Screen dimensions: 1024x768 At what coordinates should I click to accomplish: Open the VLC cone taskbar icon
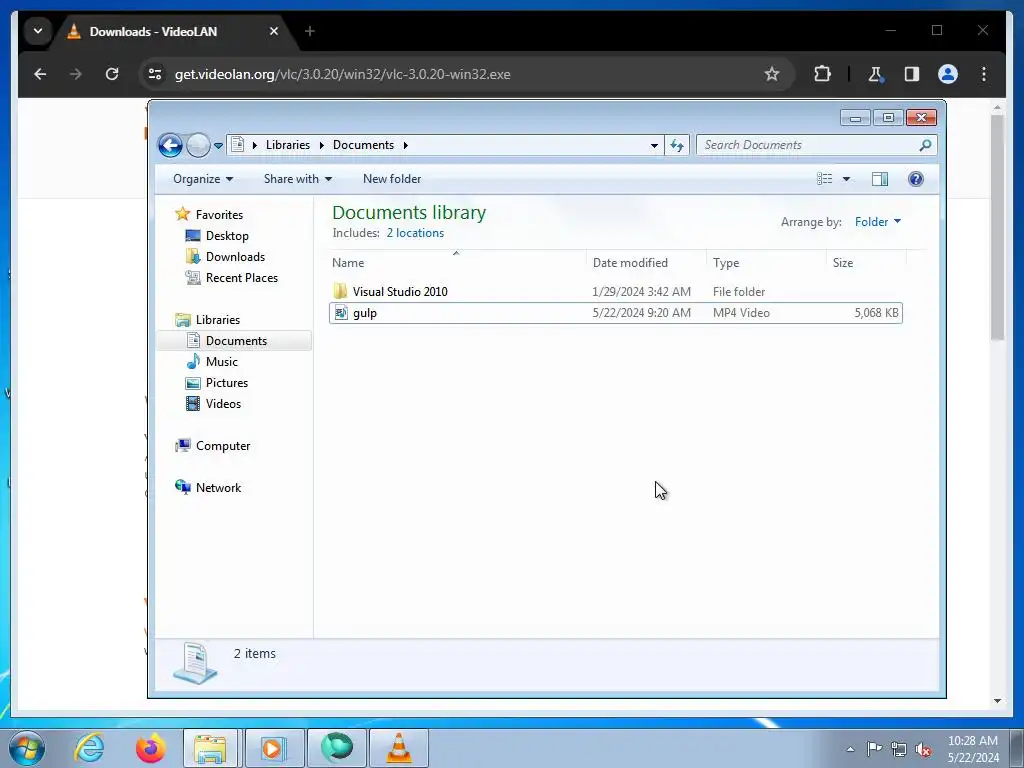tap(399, 748)
